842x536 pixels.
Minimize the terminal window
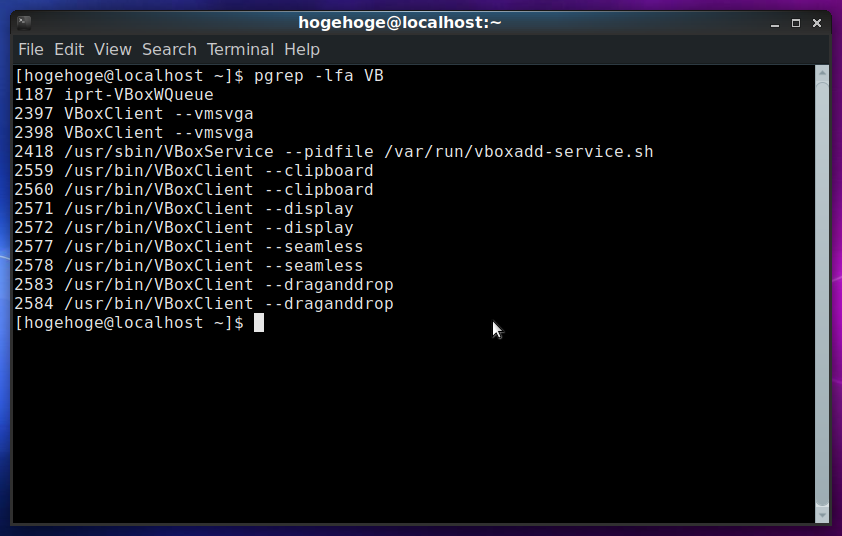774,23
